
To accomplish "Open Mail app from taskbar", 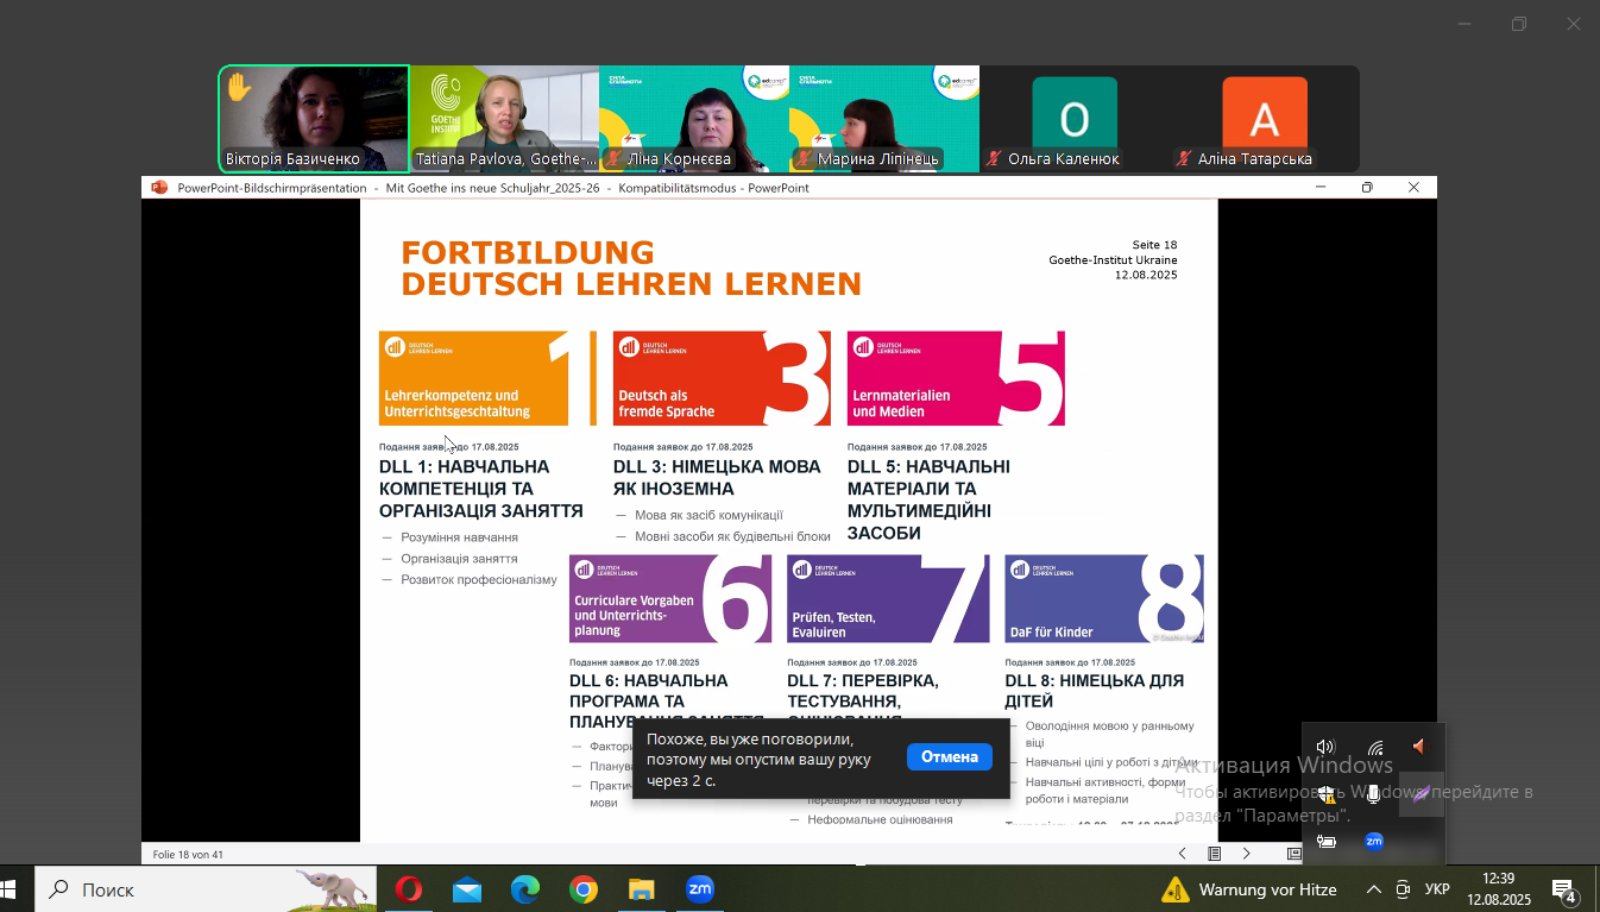I will point(467,889).
